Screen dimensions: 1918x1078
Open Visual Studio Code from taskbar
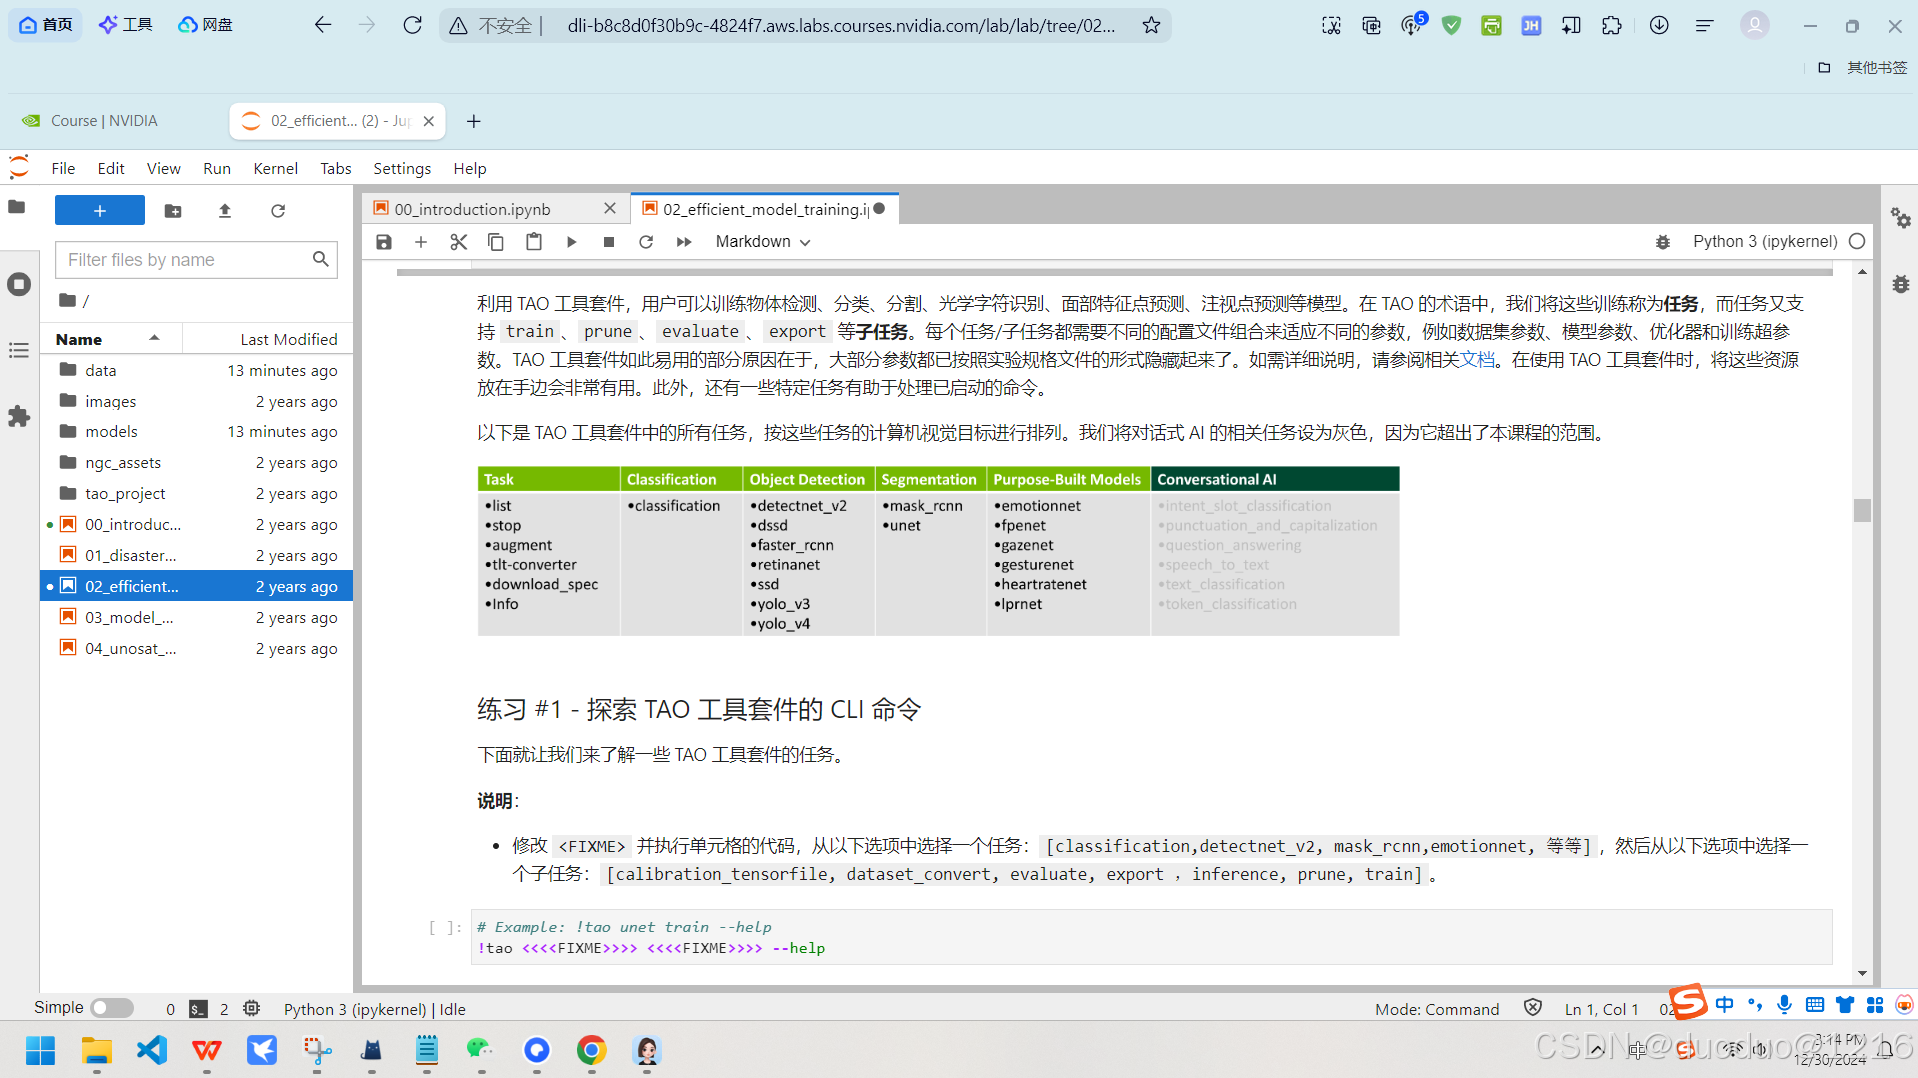[151, 1050]
